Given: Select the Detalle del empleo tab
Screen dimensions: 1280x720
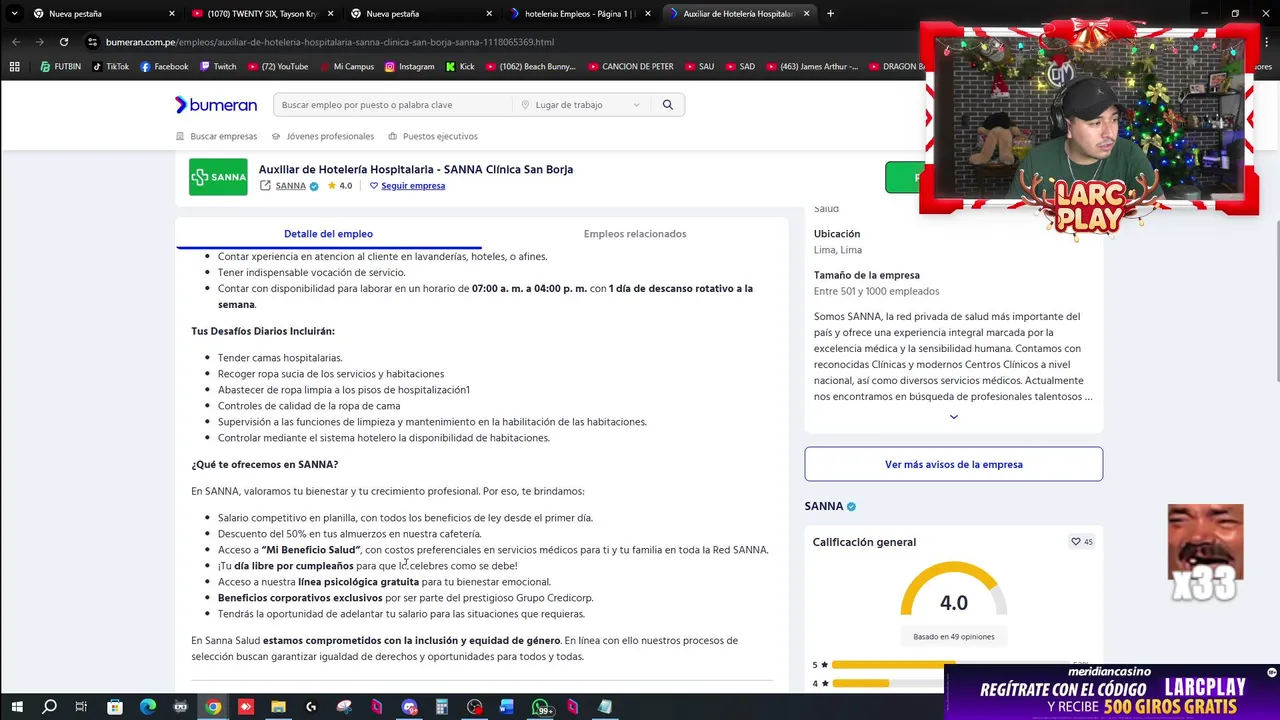Looking at the screenshot, I should (x=328, y=234).
